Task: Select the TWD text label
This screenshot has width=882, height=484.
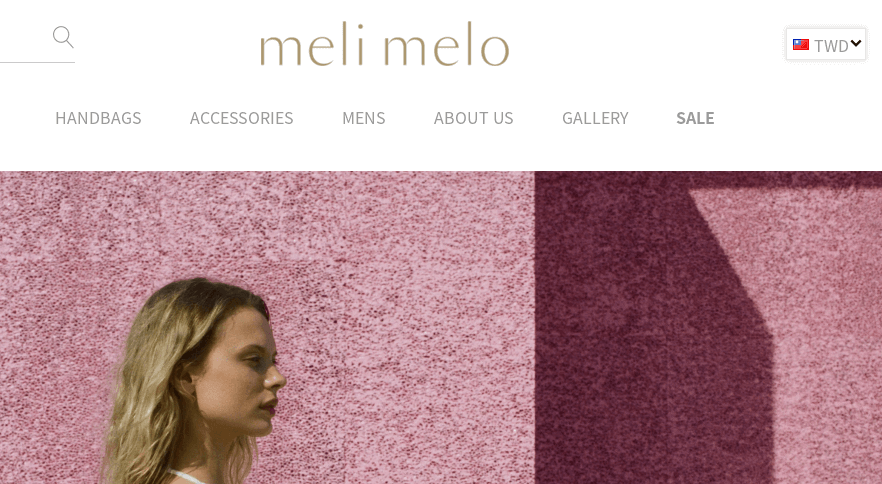Action: (831, 46)
